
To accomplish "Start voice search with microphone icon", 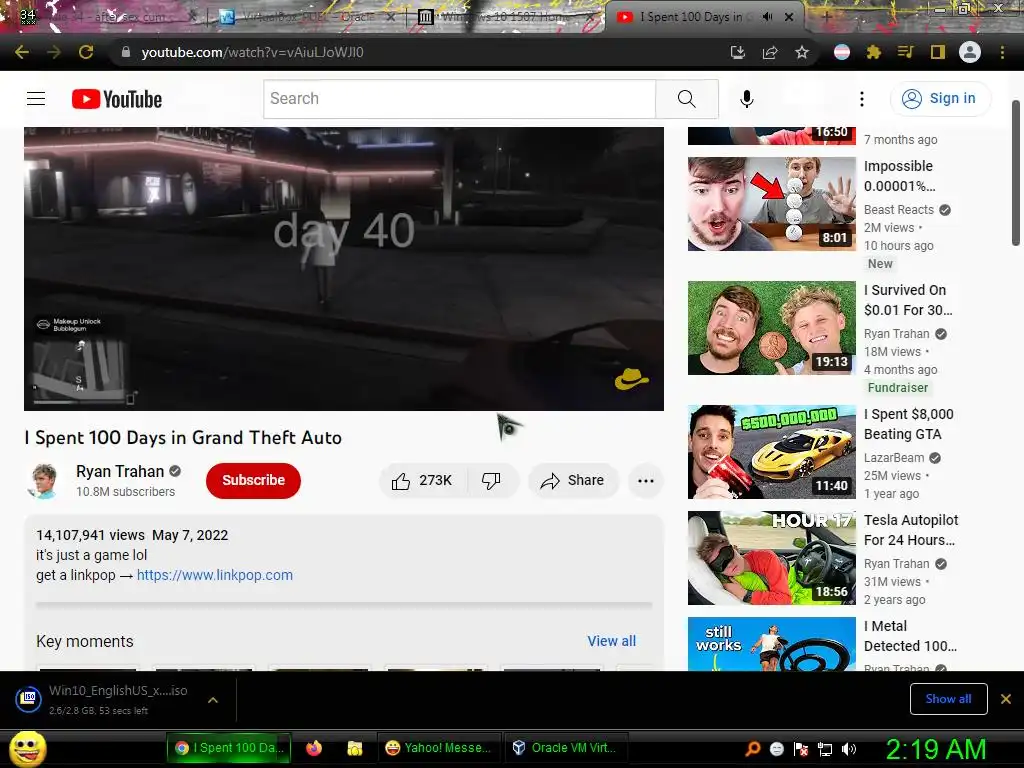I will (746, 99).
